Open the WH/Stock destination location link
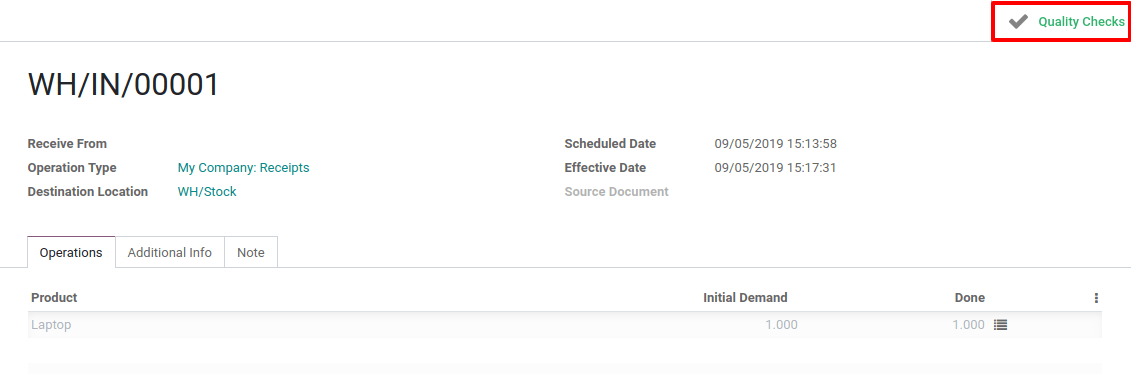The image size is (1131, 374). [x=207, y=192]
